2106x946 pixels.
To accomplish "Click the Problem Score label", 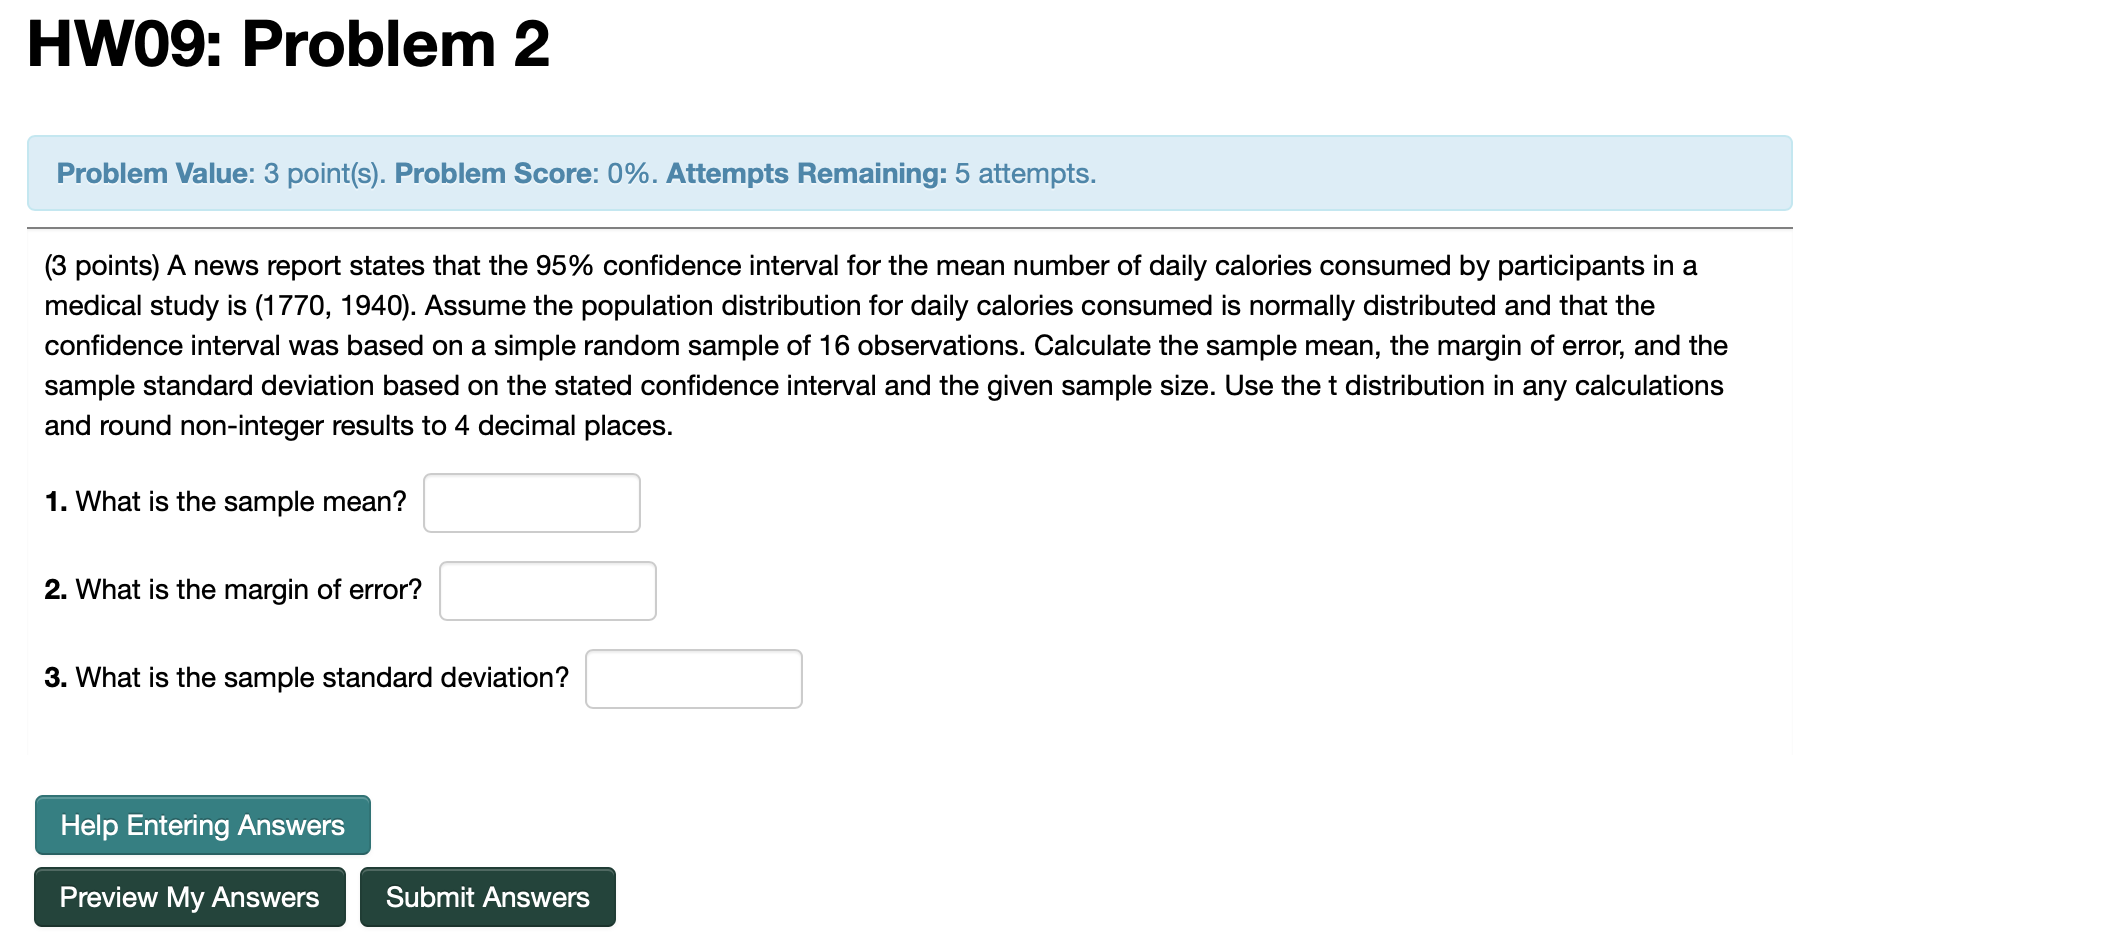I will (x=492, y=173).
